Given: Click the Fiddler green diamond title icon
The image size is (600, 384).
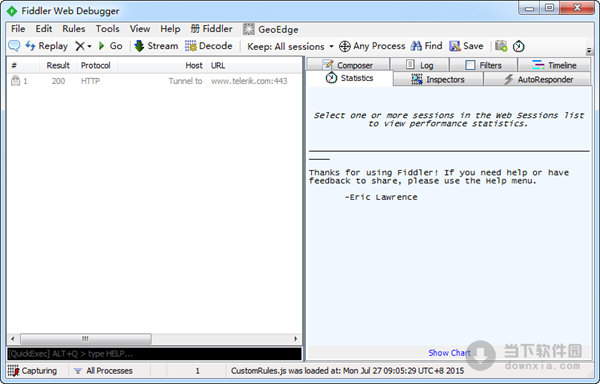Looking at the screenshot, I should coord(12,11).
